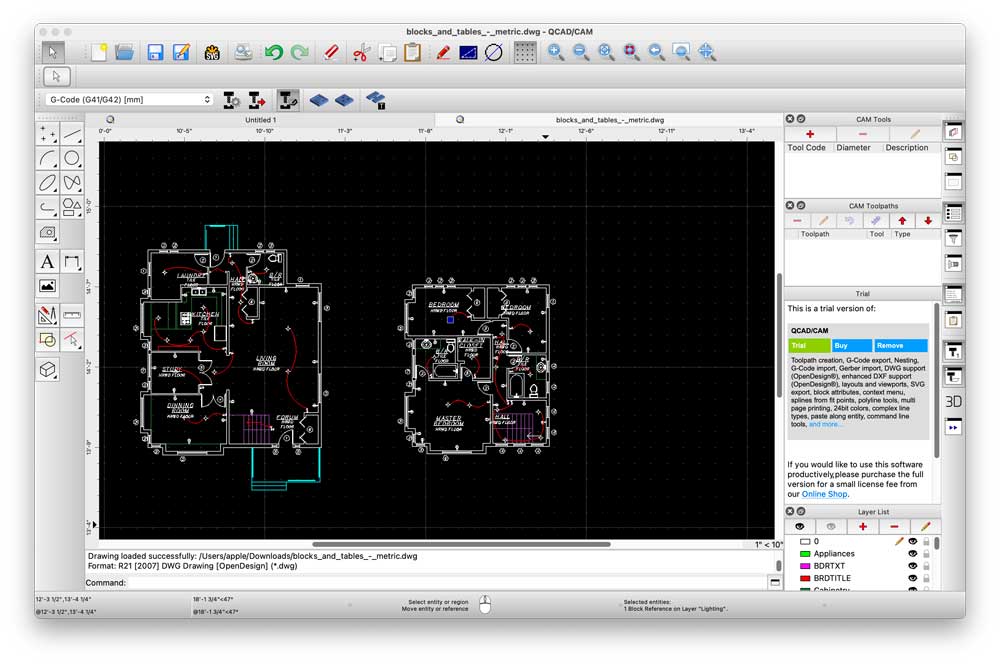
Task: Open the G-Code (G41/G42) configuration dropdown
Action: [129, 100]
